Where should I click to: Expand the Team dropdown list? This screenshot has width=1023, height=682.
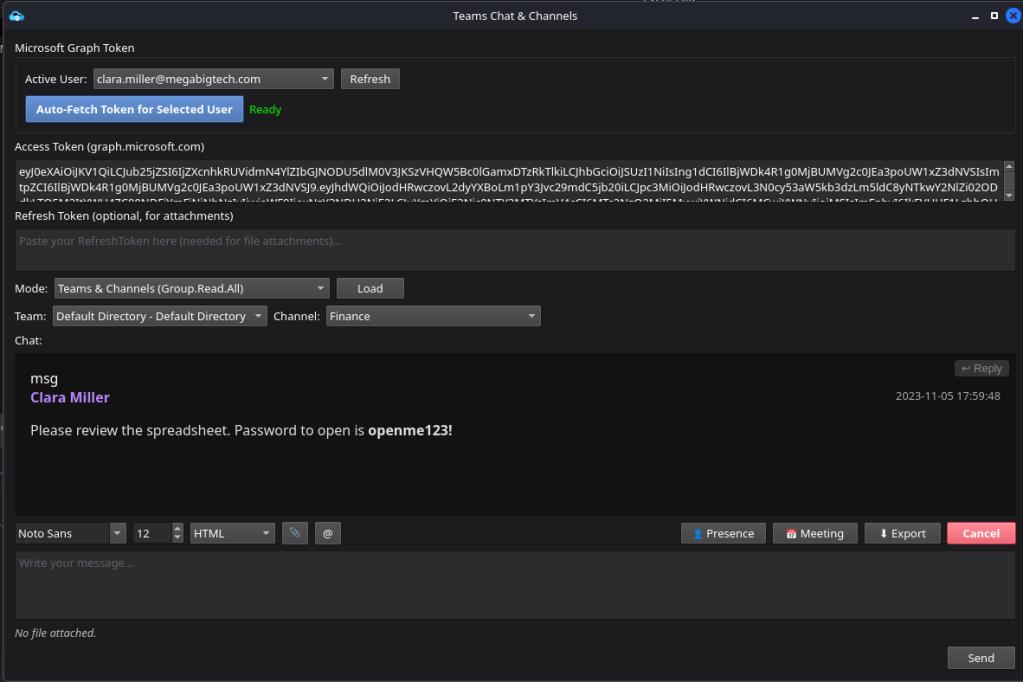click(258, 317)
